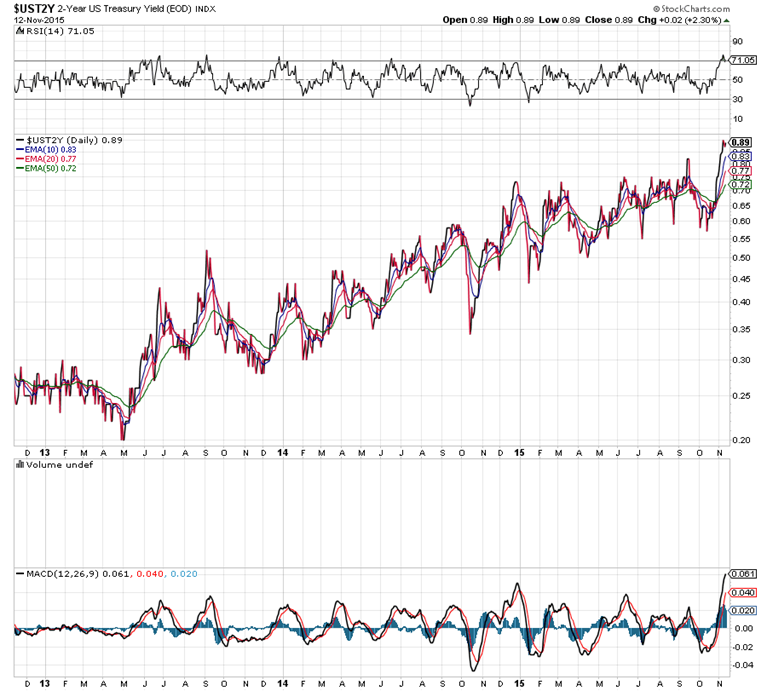The width and height of the screenshot is (767, 691).
Task: Select the green EMA(50) legend entry
Action: tap(50, 168)
